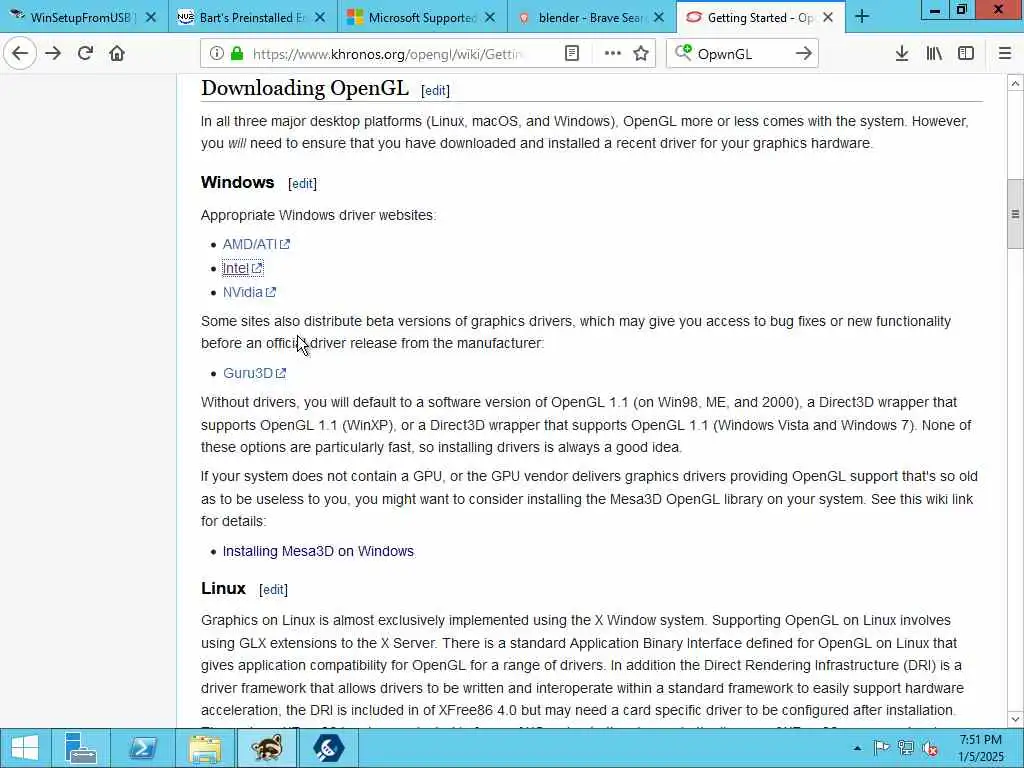Viewport: 1024px width, 768px height.
Task: Open the library bookshelf menu
Action: (x=934, y=54)
